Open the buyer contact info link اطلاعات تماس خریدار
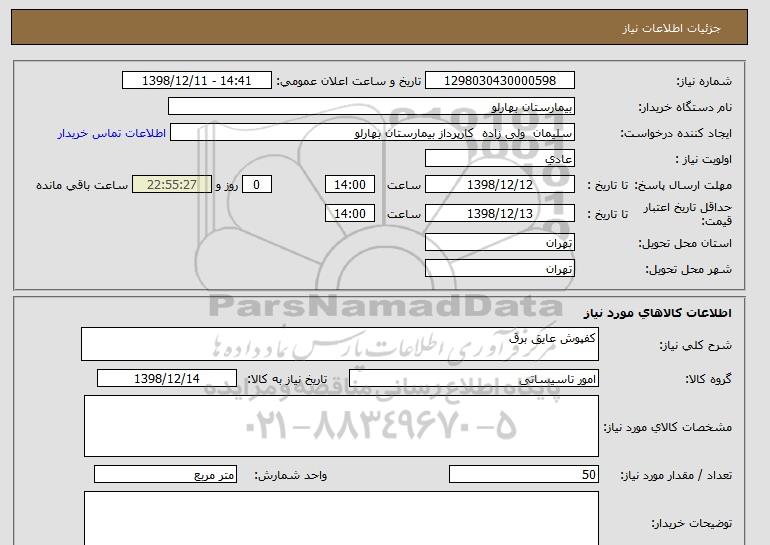This screenshot has height=545, width=770. click(112, 133)
